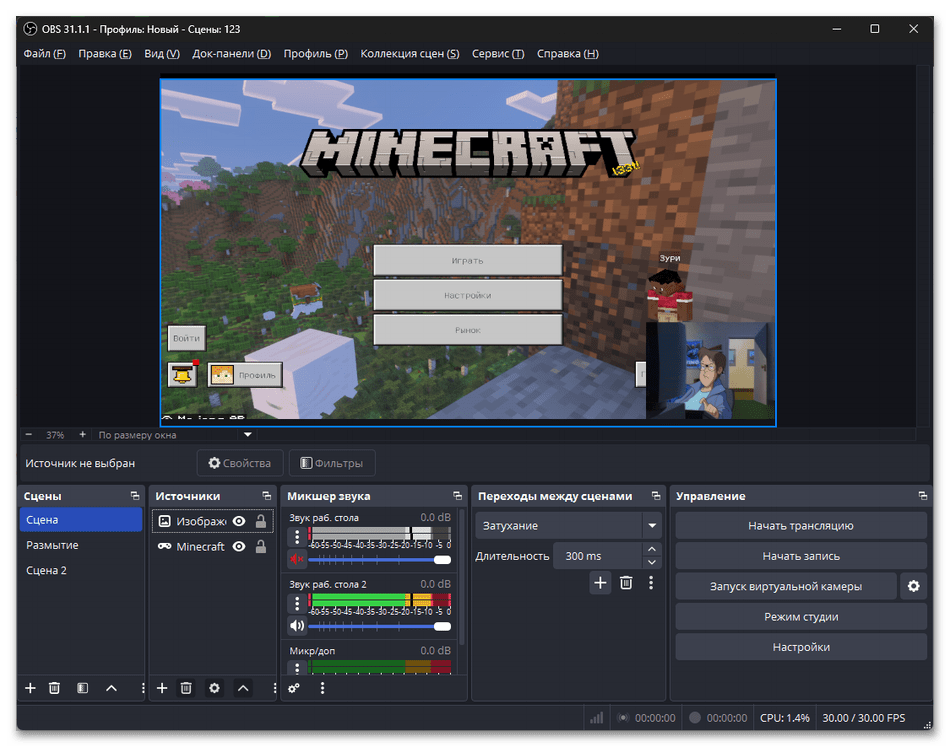This screenshot has height=747, width=950.
Task: Select the Размытие scene
Action: click(x=81, y=545)
